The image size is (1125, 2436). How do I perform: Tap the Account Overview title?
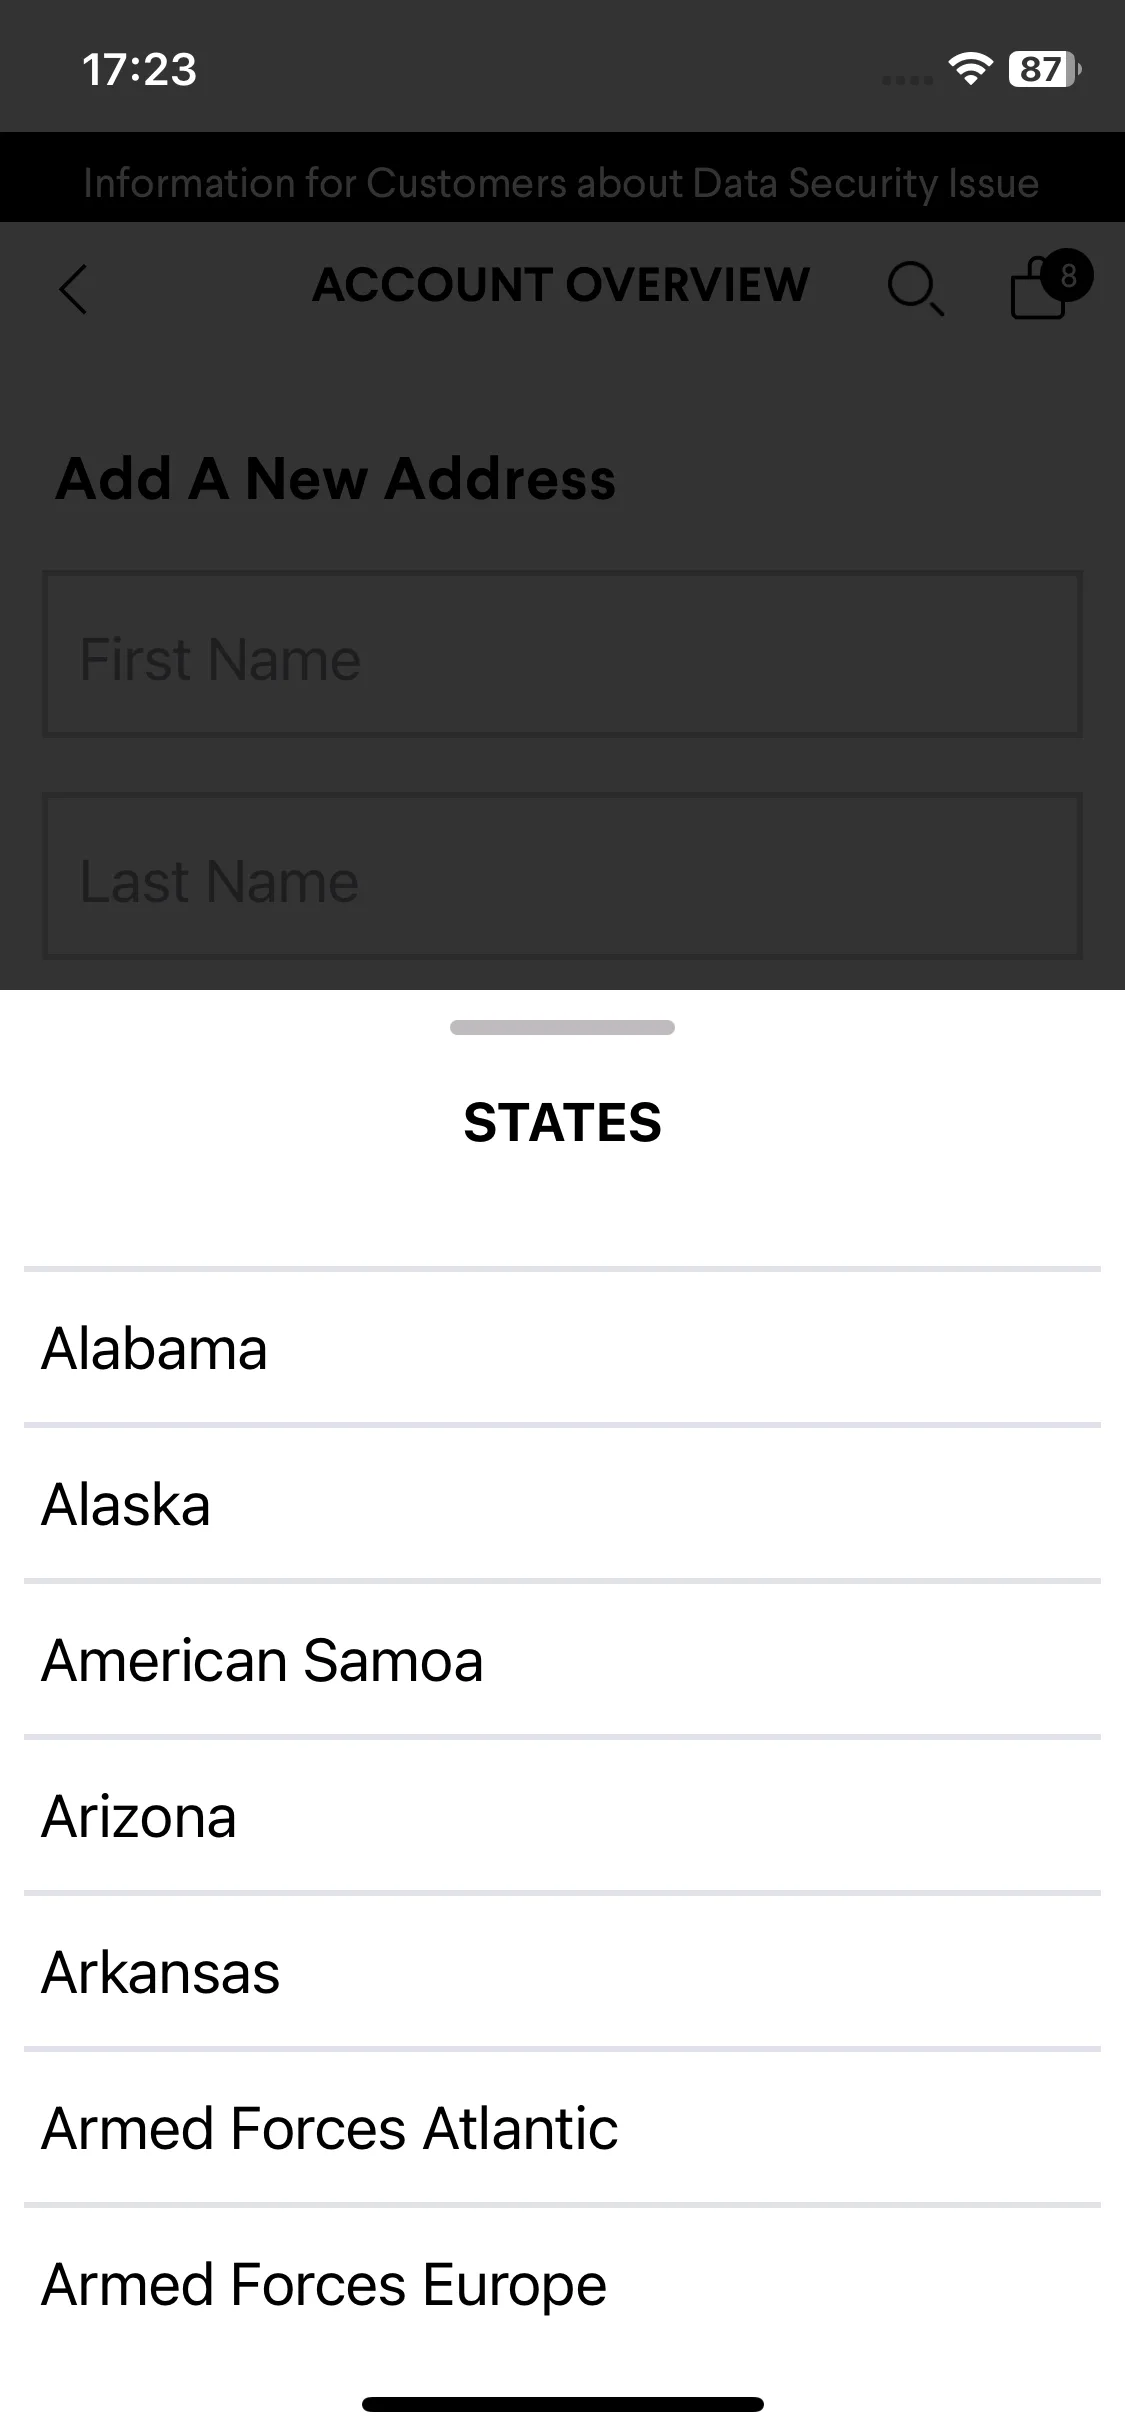pyautogui.click(x=561, y=284)
